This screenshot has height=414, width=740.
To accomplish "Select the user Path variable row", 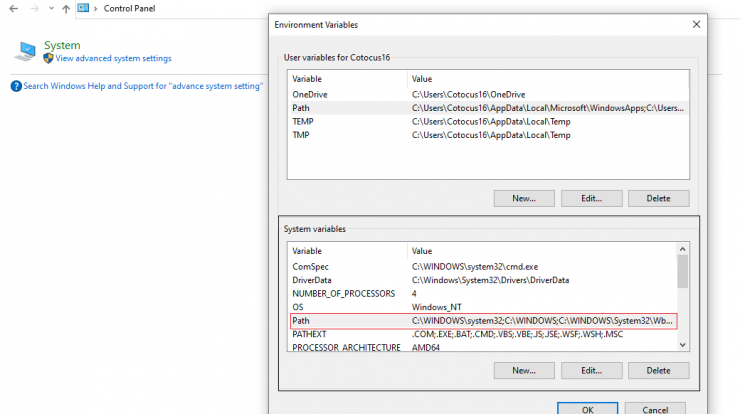I will tap(488, 108).
